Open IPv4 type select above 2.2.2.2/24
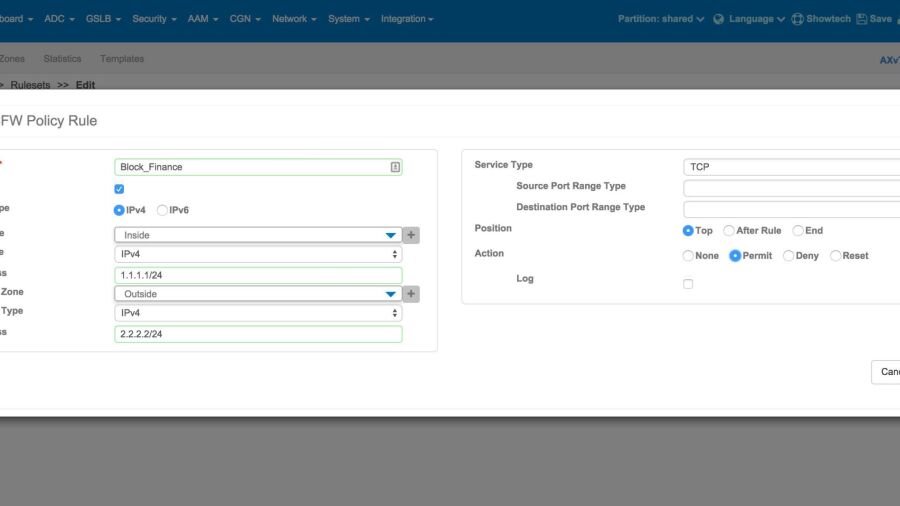Image resolution: width=900 pixels, height=506 pixels. coord(258,313)
